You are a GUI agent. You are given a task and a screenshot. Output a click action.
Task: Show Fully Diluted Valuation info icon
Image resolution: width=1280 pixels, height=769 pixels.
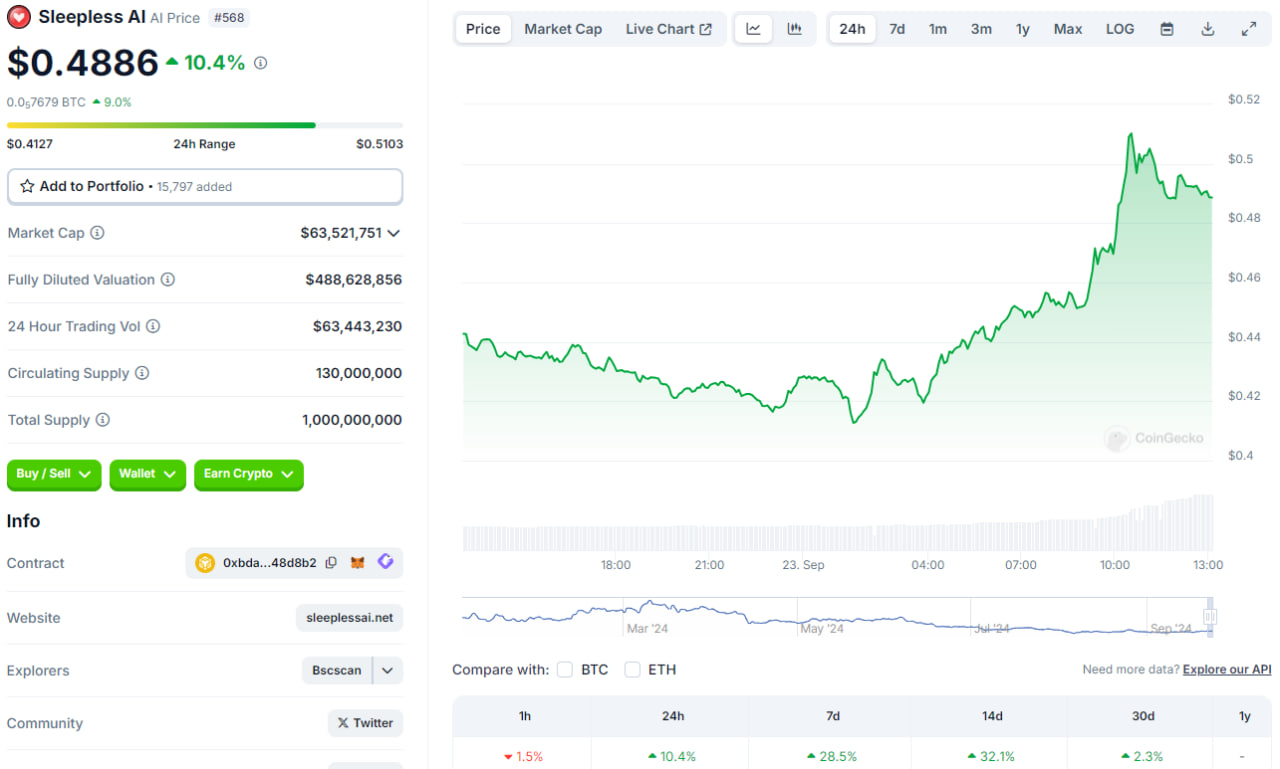[168, 280]
